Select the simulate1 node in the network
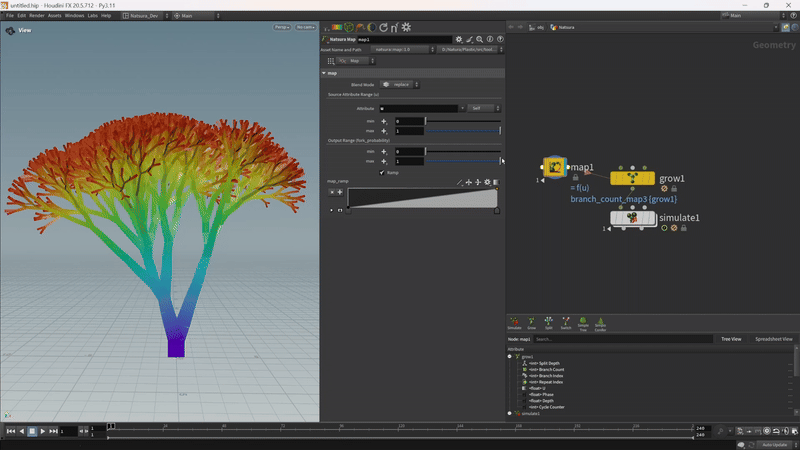The width and height of the screenshot is (800, 450). pos(633,218)
